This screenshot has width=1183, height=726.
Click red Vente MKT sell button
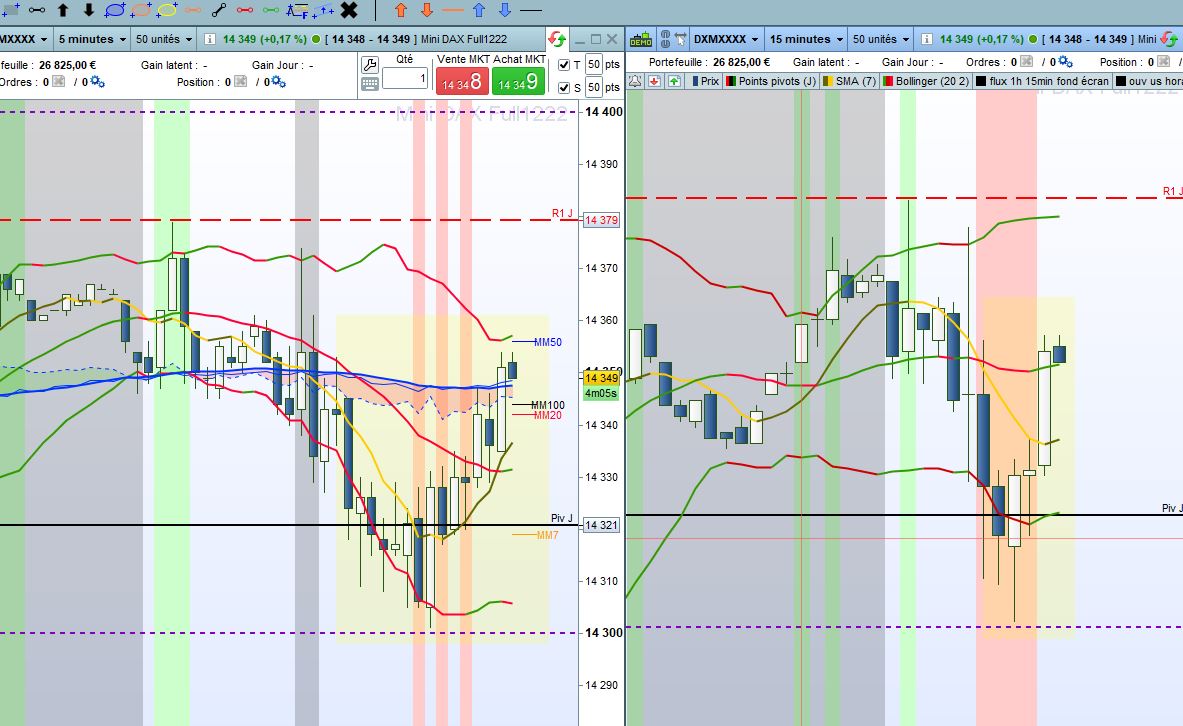point(462,82)
